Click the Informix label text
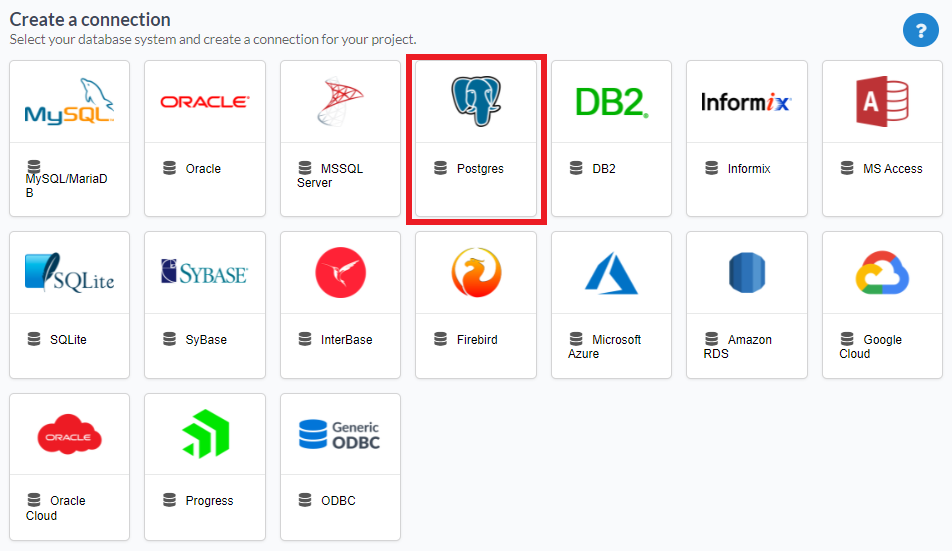Image resolution: width=952 pixels, height=551 pixels. click(749, 169)
